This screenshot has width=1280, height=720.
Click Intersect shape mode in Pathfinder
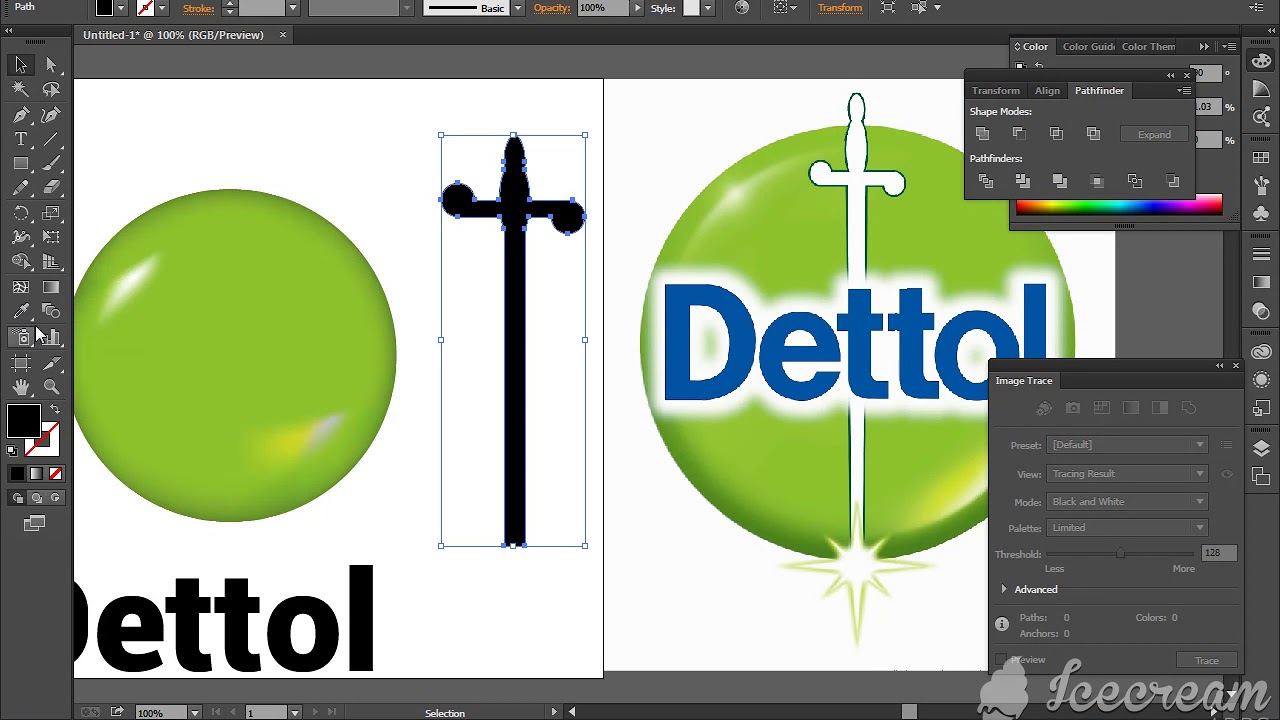click(1056, 134)
